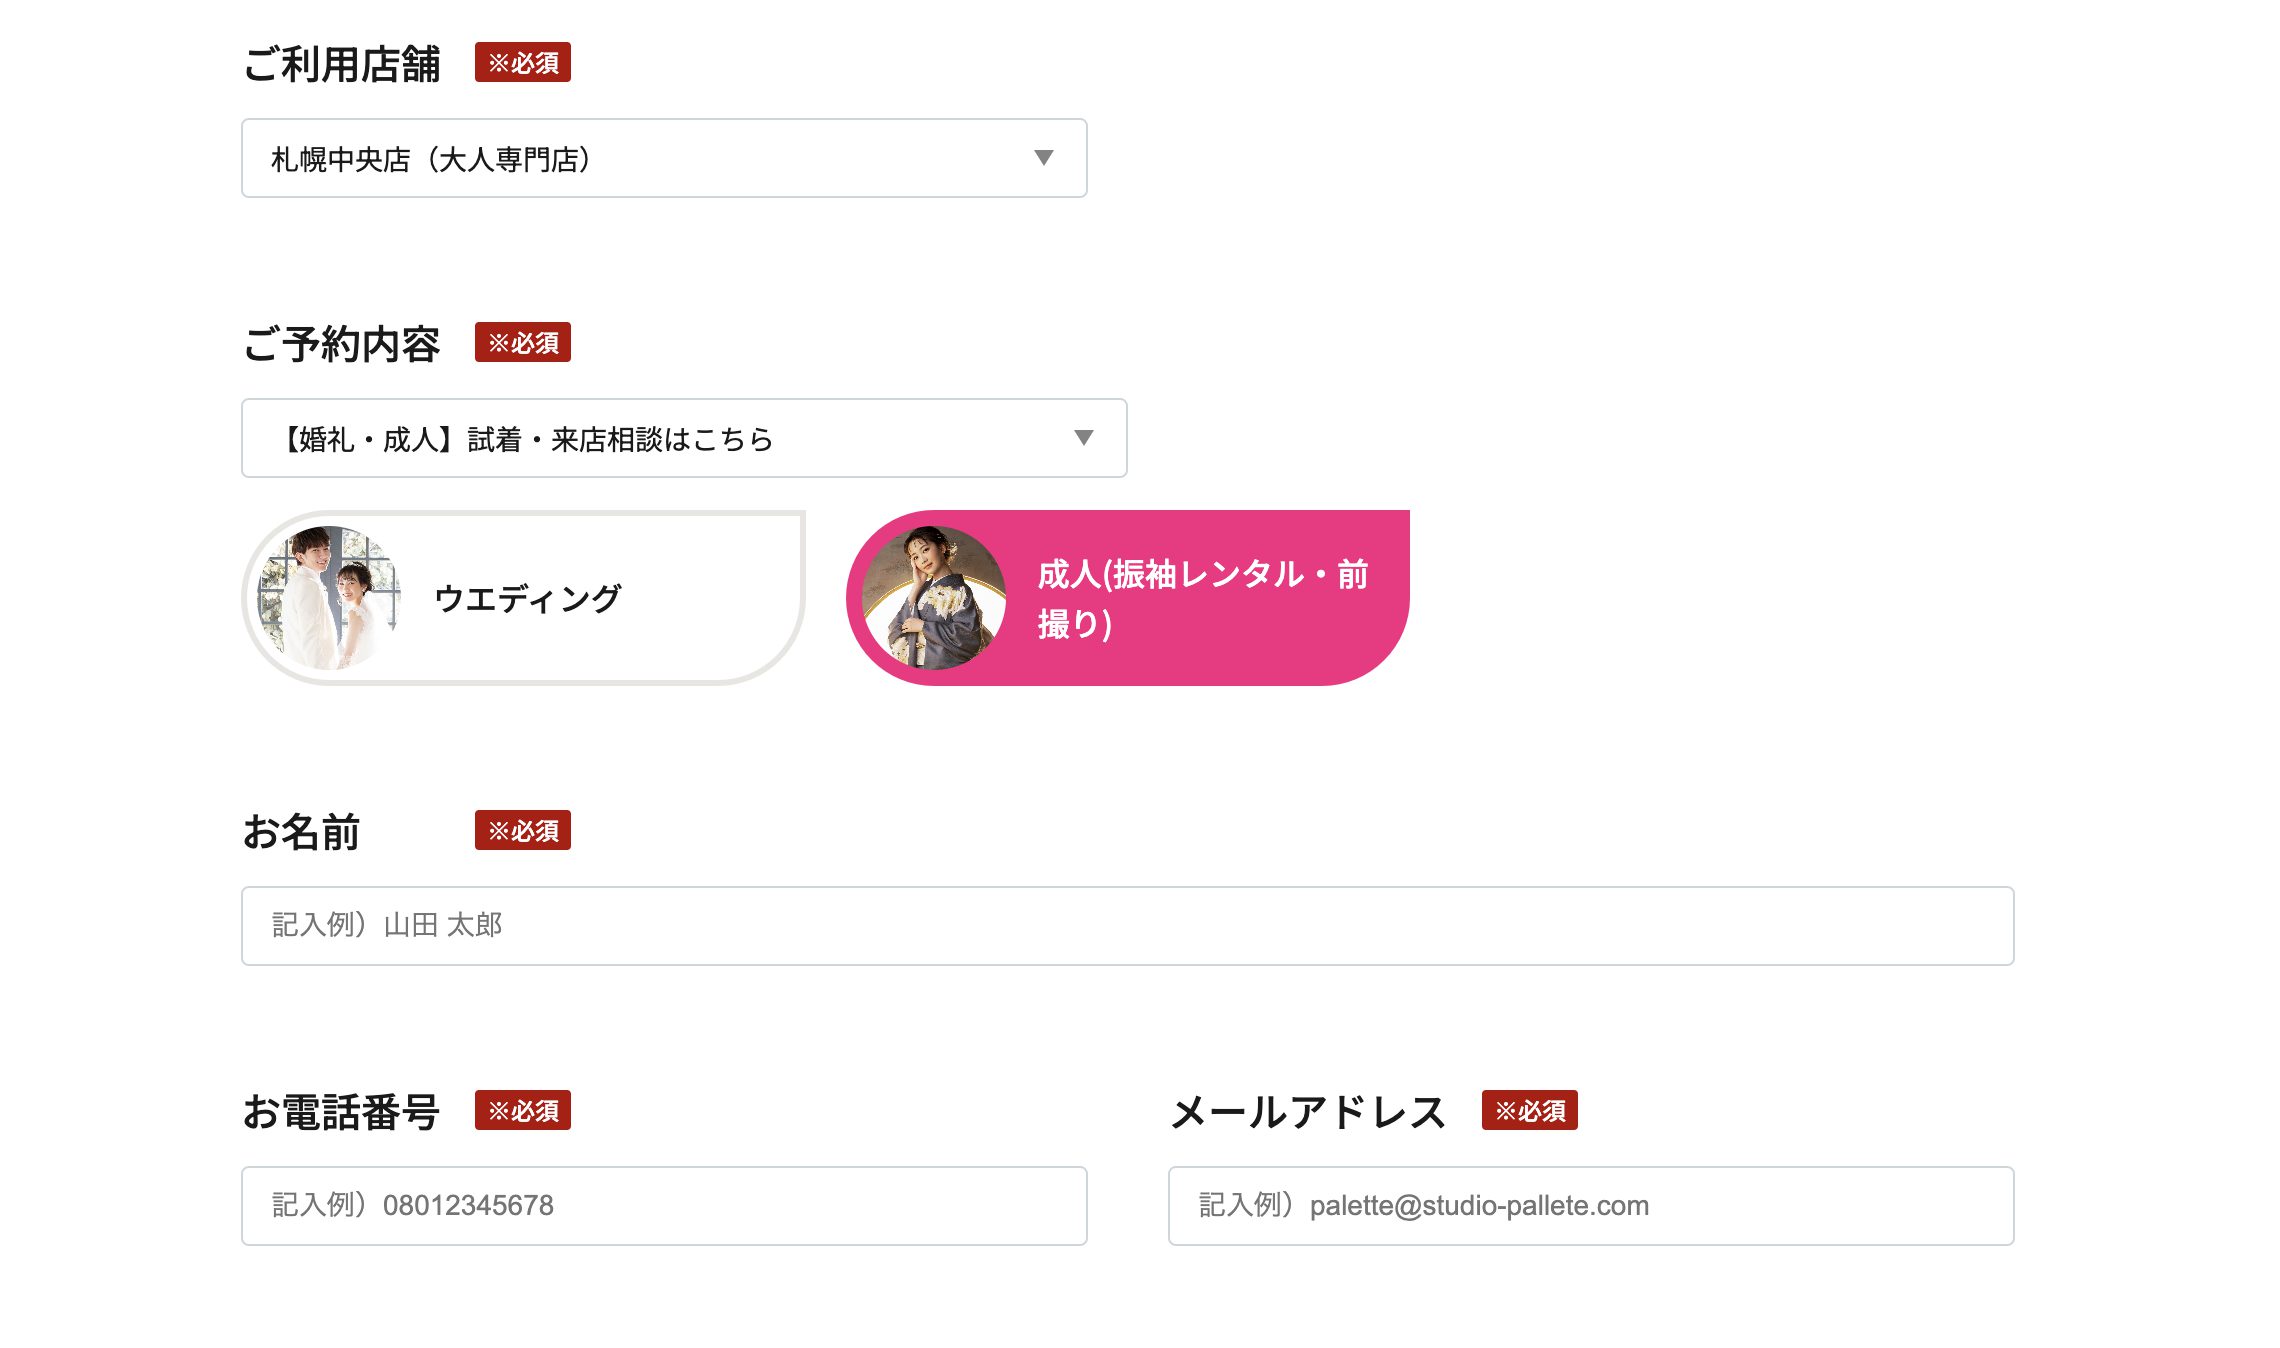
Task: Click the arrow on the store selector
Action: tap(1044, 158)
